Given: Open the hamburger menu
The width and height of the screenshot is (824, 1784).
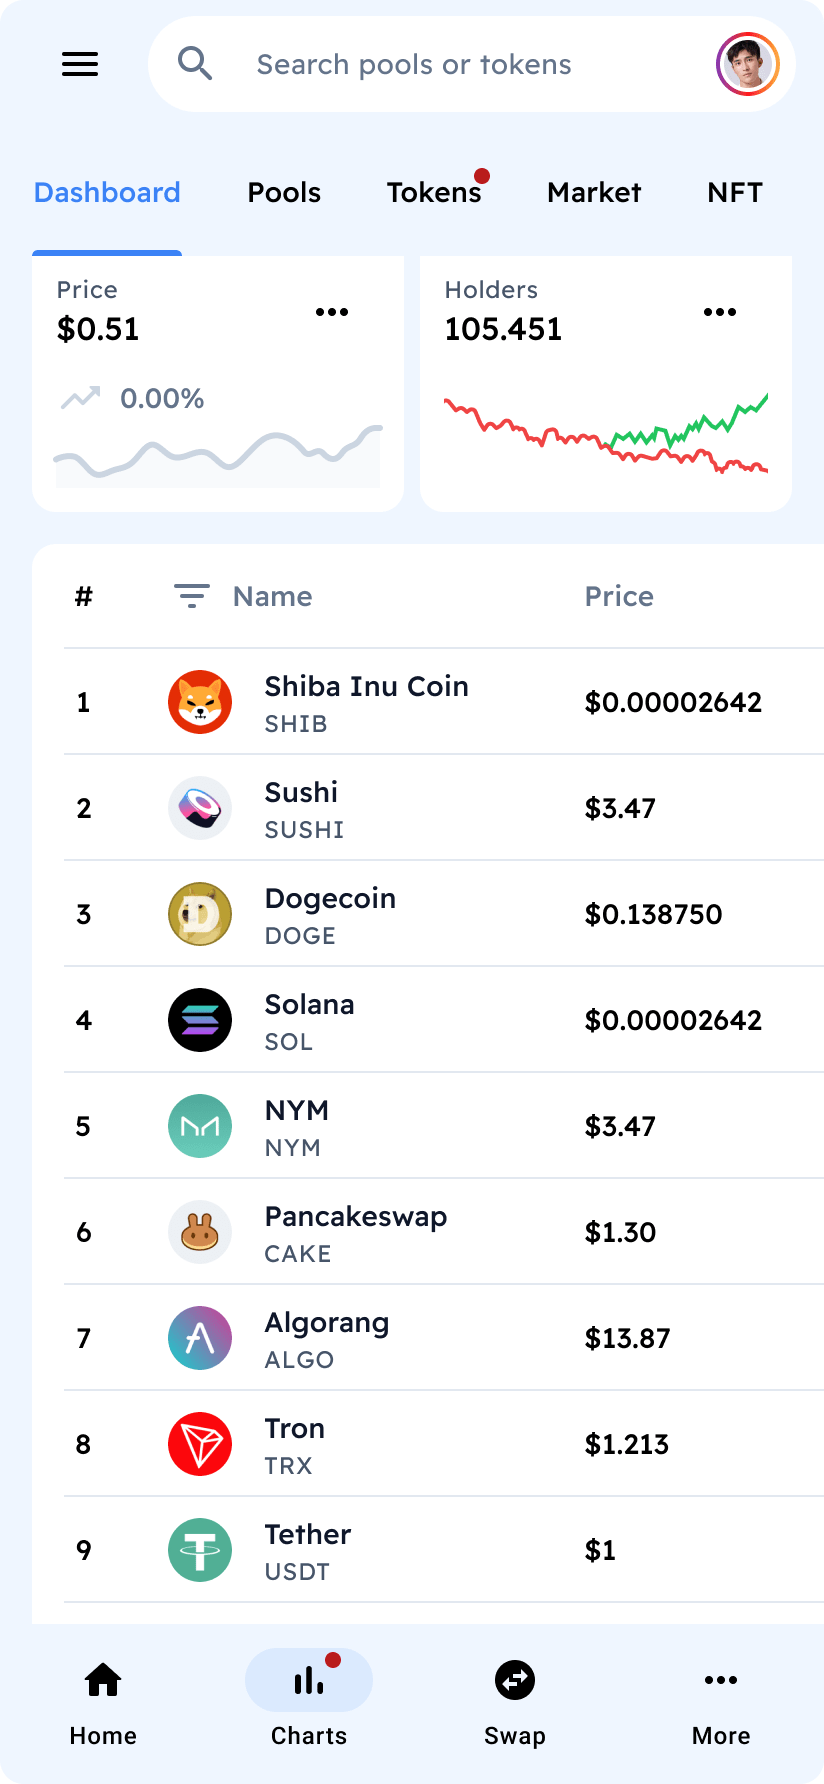Looking at the screenshot, I should pos(80,64).
